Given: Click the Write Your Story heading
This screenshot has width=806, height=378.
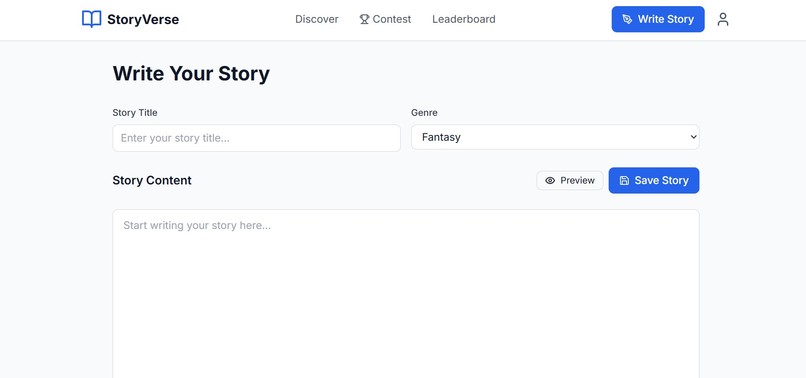Looking at the screenshot, I should pyautogui.click(x=191, y=74).
